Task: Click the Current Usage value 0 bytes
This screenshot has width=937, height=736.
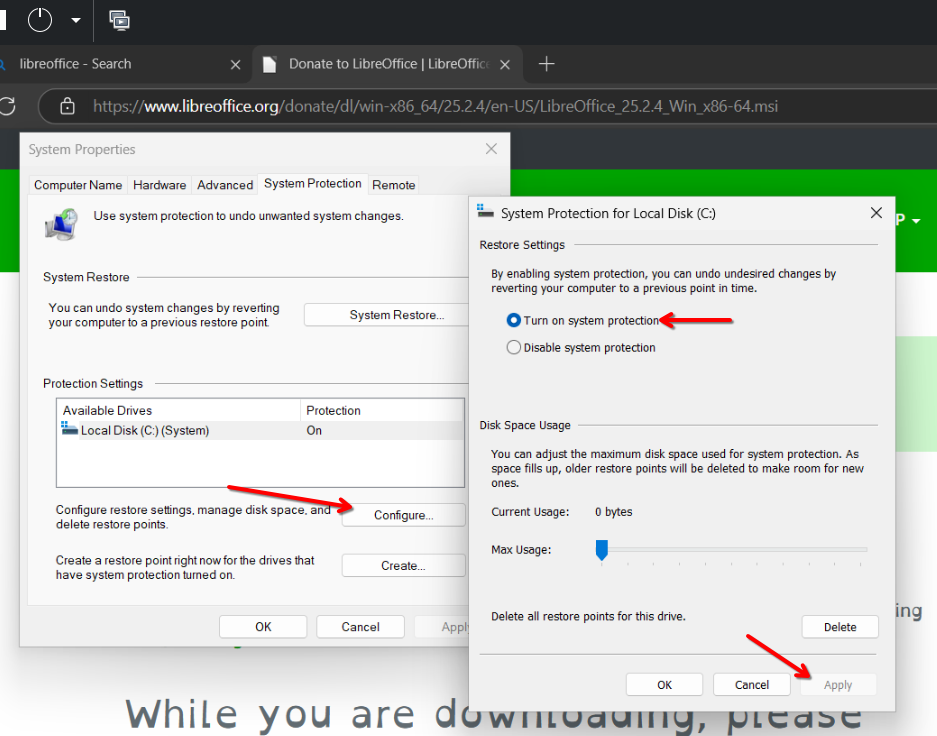Action: point(613,512)
